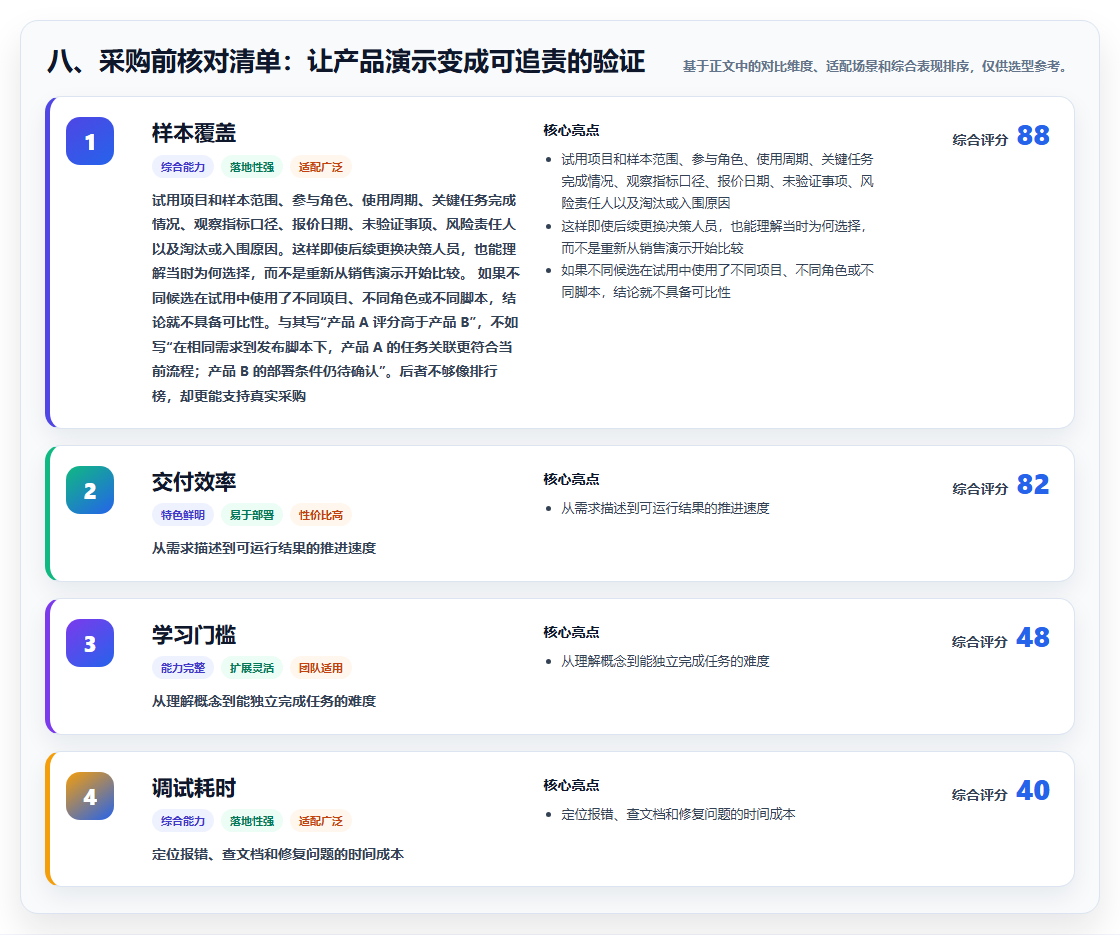Click 核心亮点 heading in 学习门槛 card
Screen dimensions: 1120x935
point(571,632)
